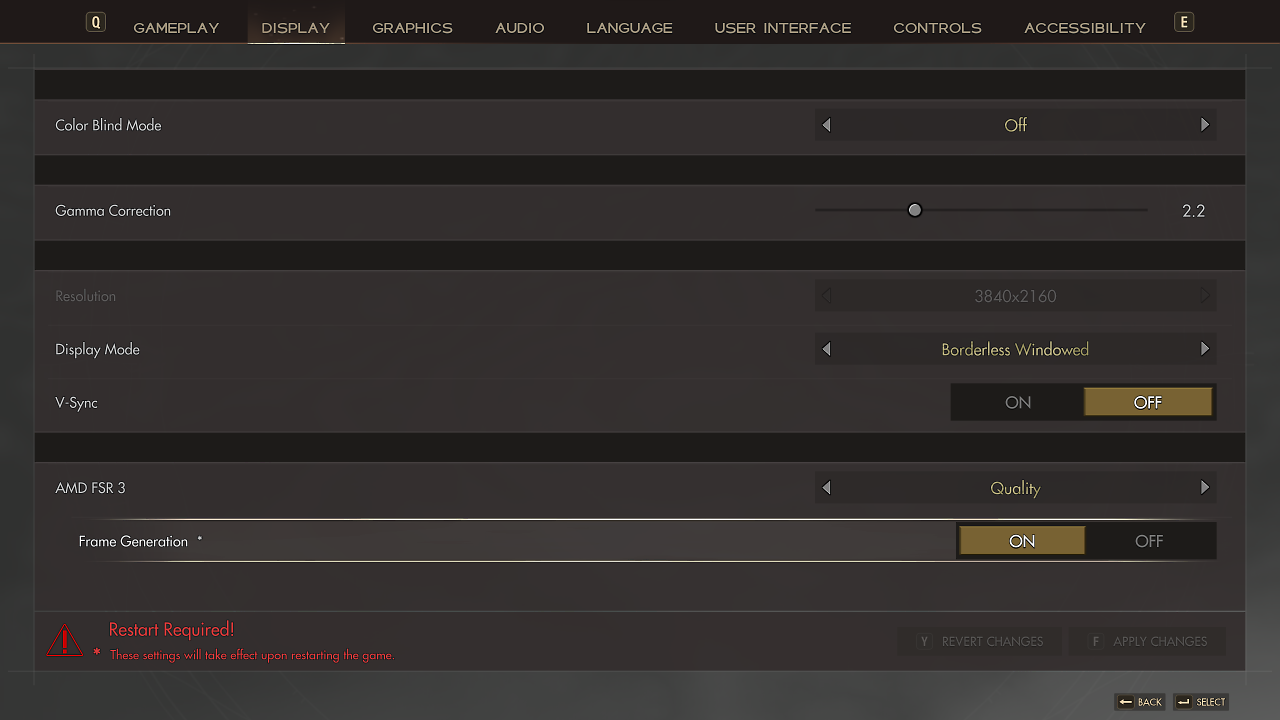Click right arrow for Color Blind Mode
The height and width of the screenshot is (720, 1280).
pos(1205,125)
